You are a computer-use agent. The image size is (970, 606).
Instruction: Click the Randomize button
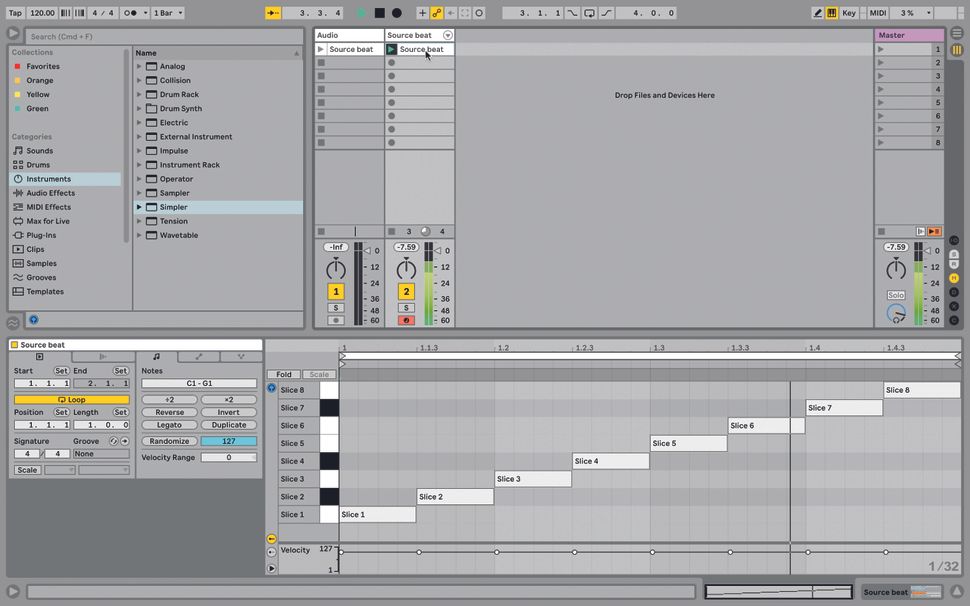170,441
